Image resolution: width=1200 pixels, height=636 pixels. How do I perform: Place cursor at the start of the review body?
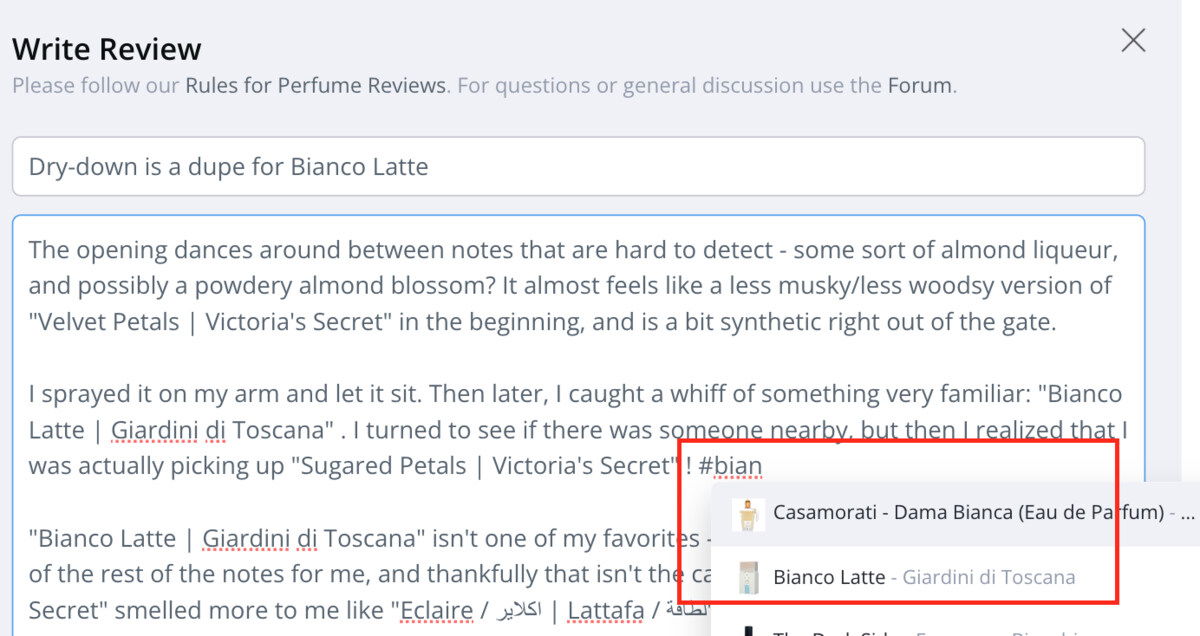click(29, 249)
